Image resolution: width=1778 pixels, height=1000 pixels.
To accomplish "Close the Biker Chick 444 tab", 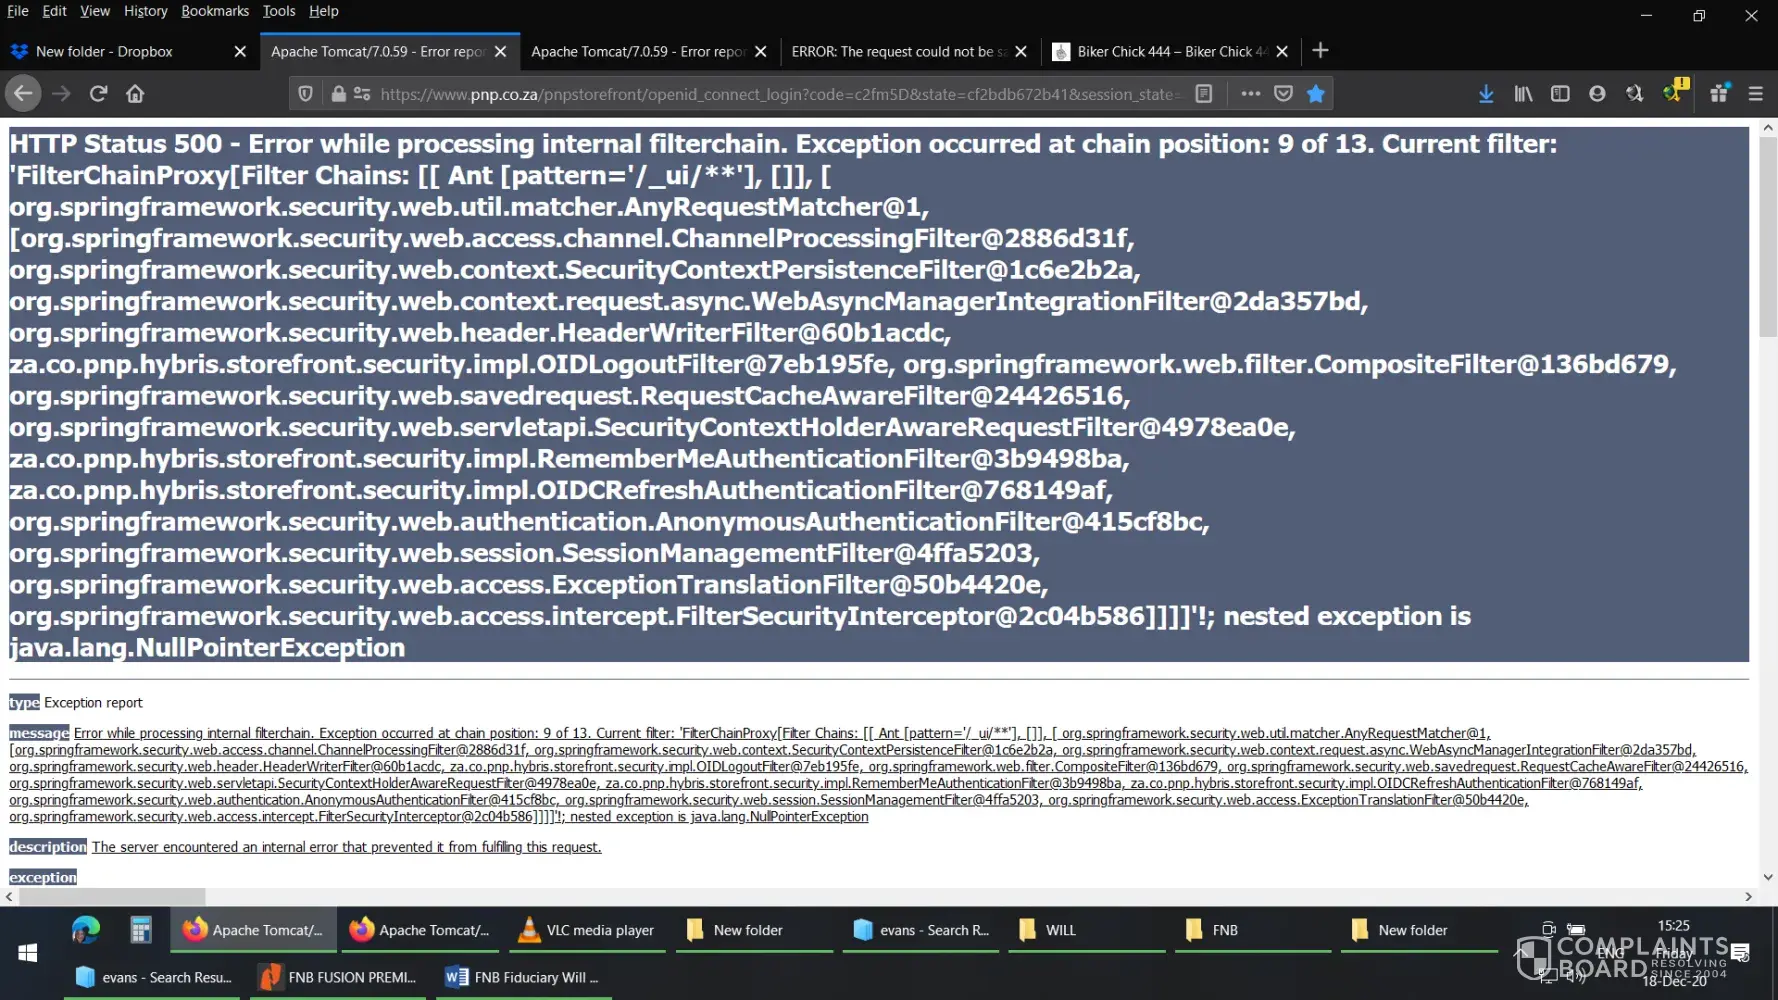I will pos(1282,52).
